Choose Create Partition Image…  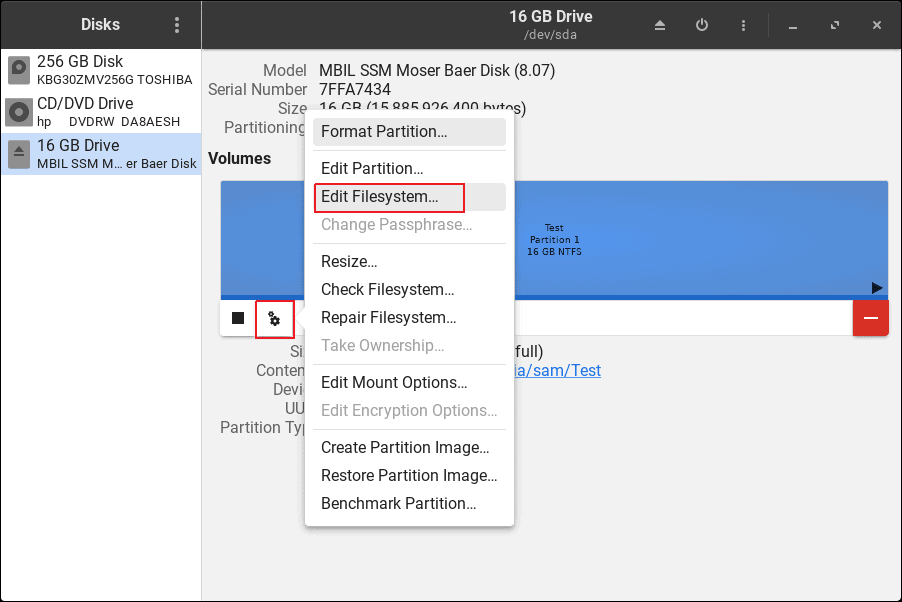coord(409,448)
